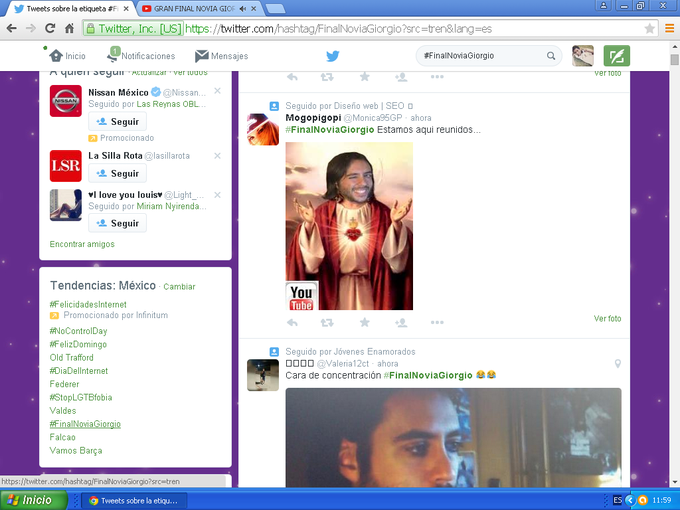Dismiss La Silla Rota suggestion
The image size is (680, 510).
(217, 156)
